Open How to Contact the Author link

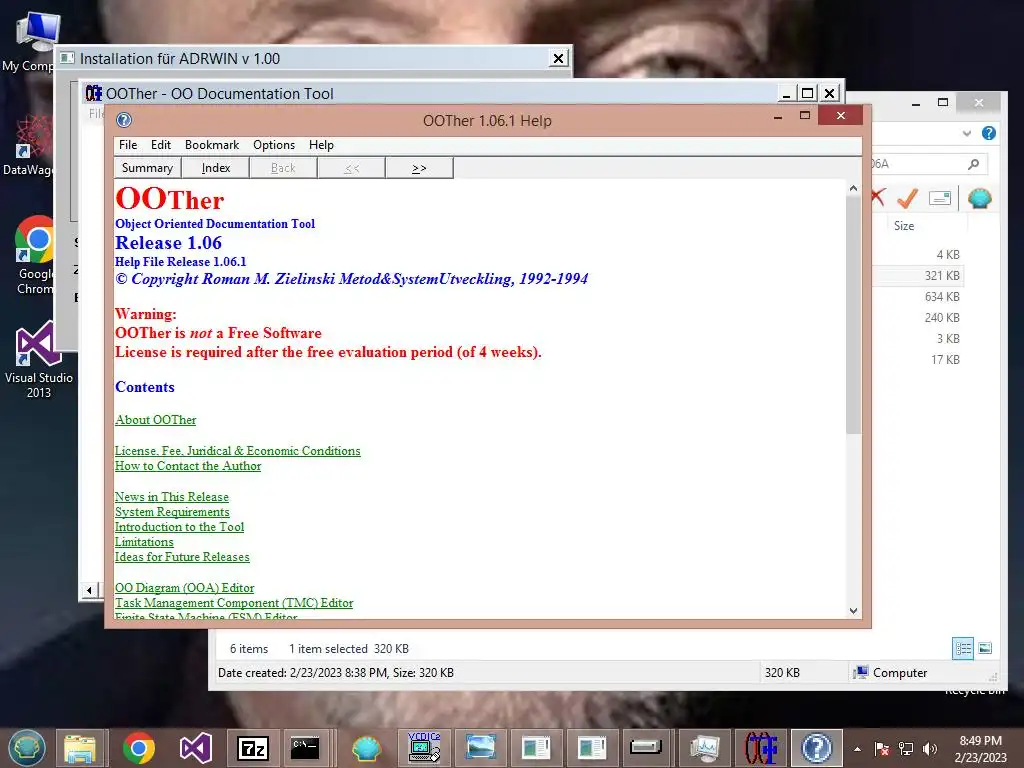pos(188,466)
